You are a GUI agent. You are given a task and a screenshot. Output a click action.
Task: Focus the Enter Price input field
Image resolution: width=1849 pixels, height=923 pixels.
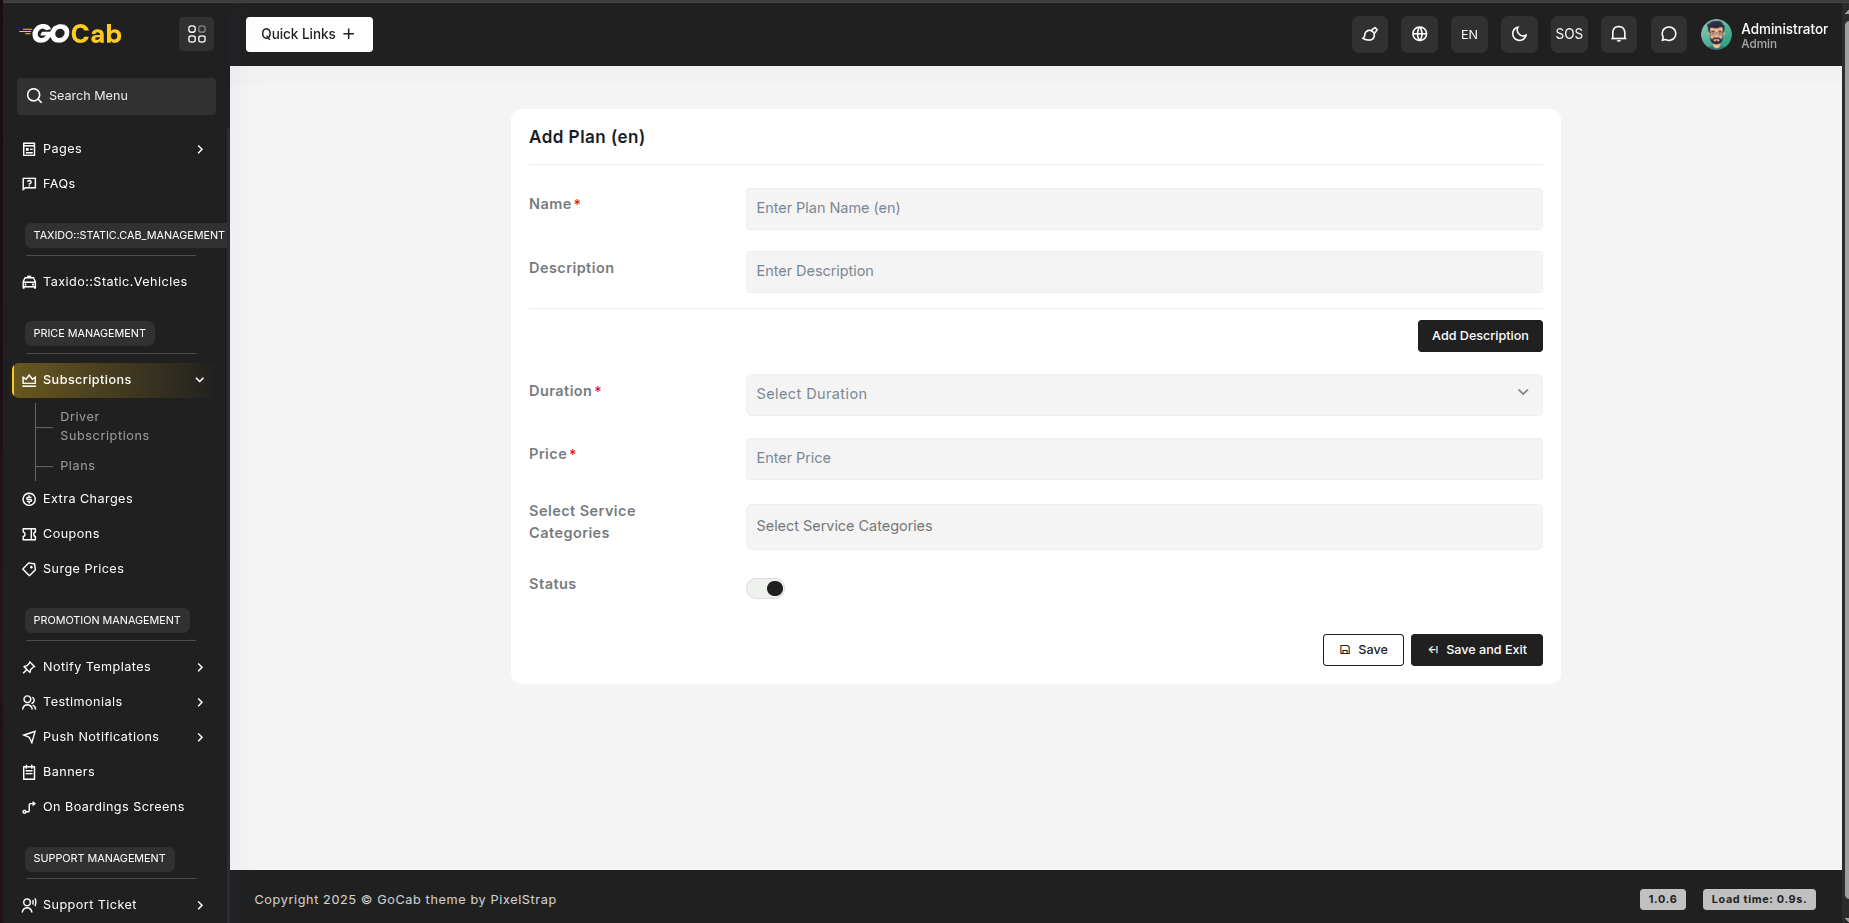click(1143, 458)
